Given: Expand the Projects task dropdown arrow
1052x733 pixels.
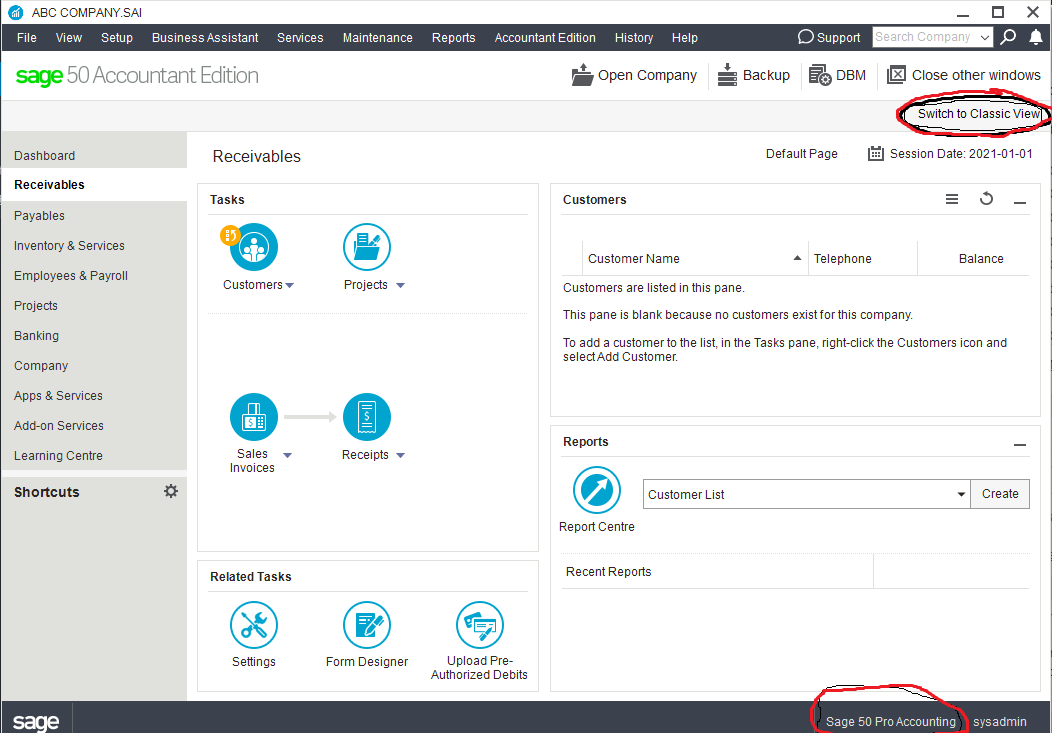Looking at the screenshot, I should pos(401,285).
